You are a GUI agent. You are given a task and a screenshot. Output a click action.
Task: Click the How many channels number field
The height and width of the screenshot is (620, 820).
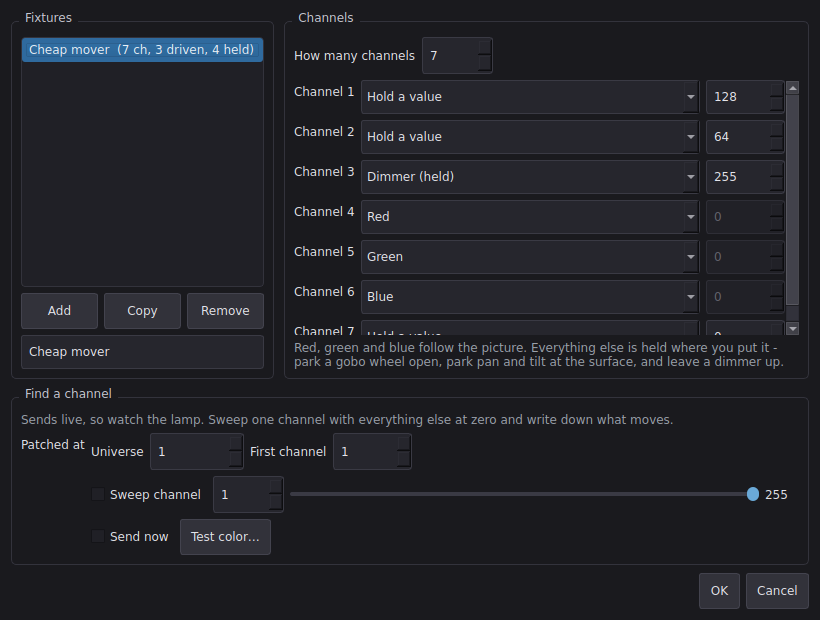(457, 55)
